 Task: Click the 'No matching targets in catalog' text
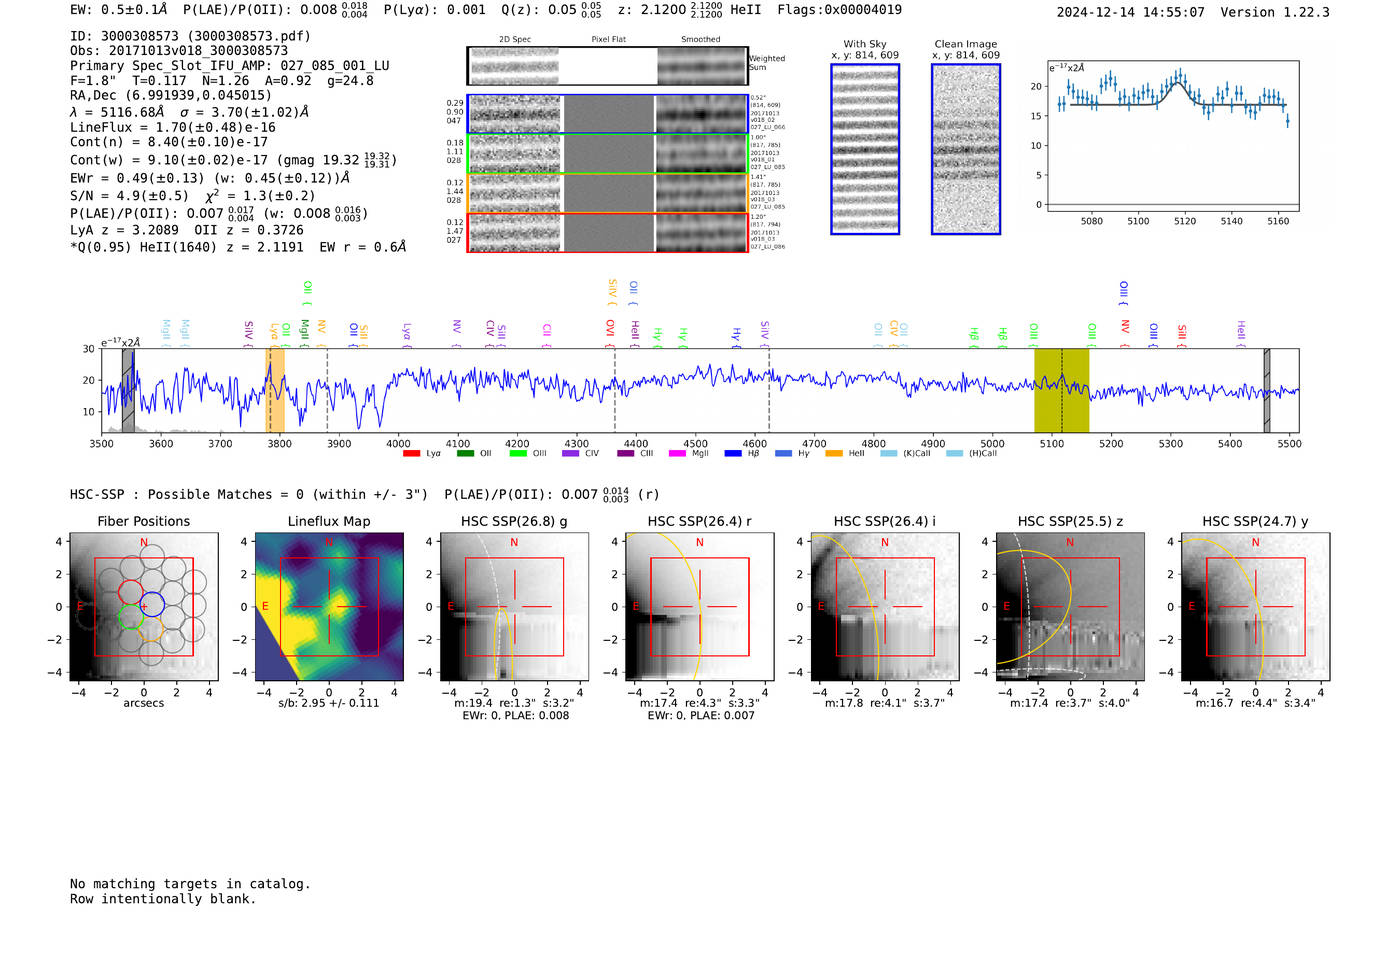pos(190,884)
